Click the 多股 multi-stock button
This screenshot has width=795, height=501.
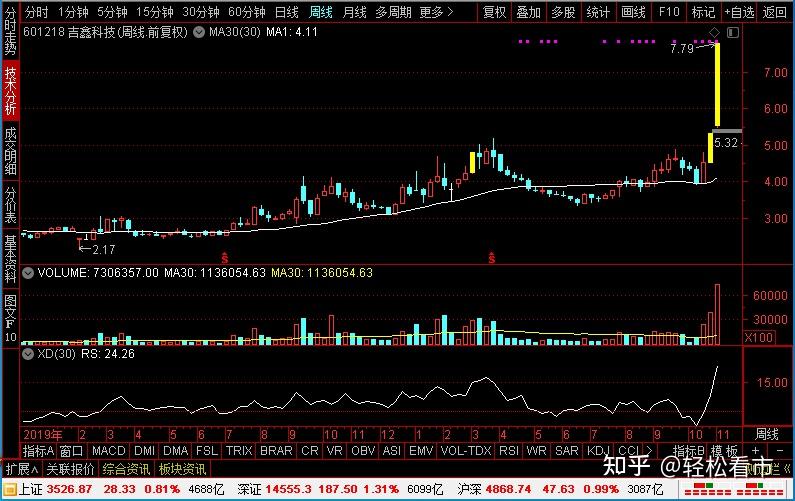[x=563, y=12]
